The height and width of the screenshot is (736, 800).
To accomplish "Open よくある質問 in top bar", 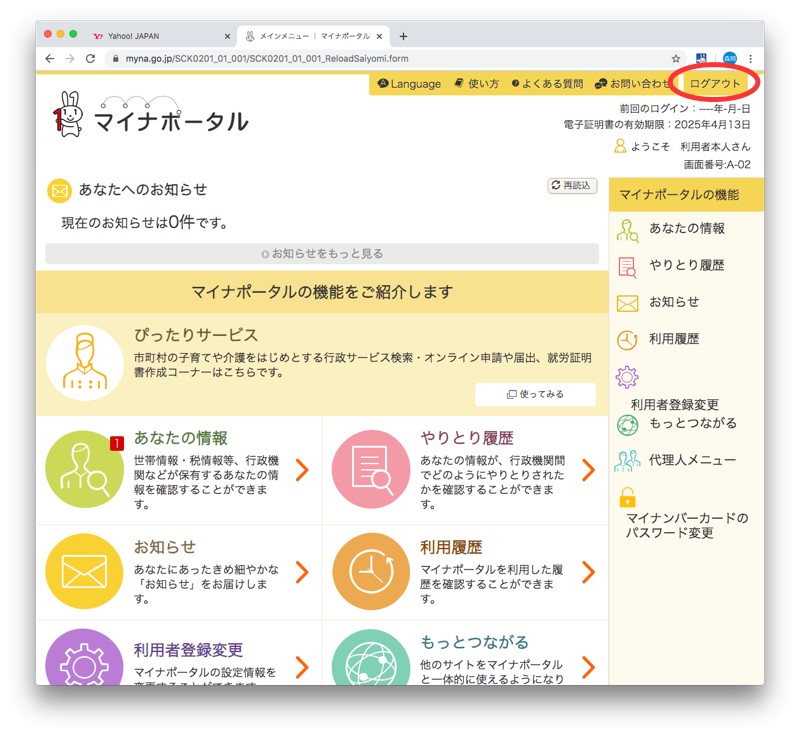I will point(546,84).
